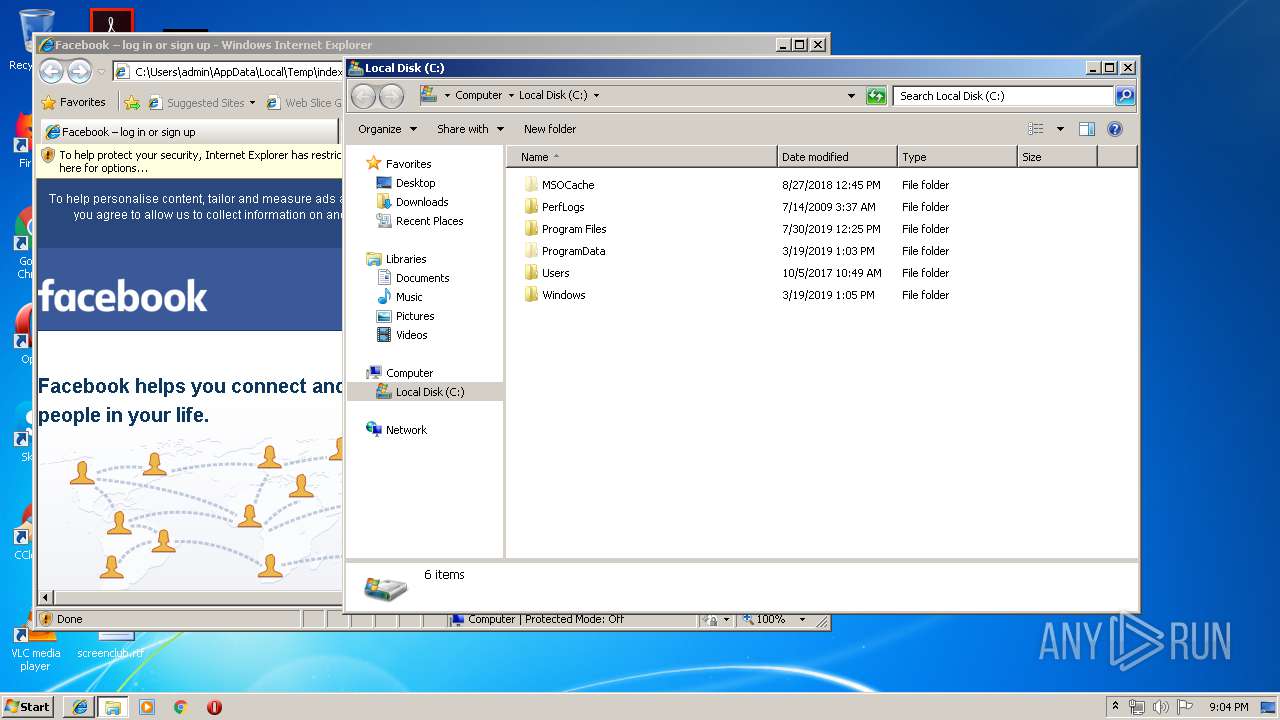Click the Internet Explorer back button

pyautogui.click(x=51, y=71)
